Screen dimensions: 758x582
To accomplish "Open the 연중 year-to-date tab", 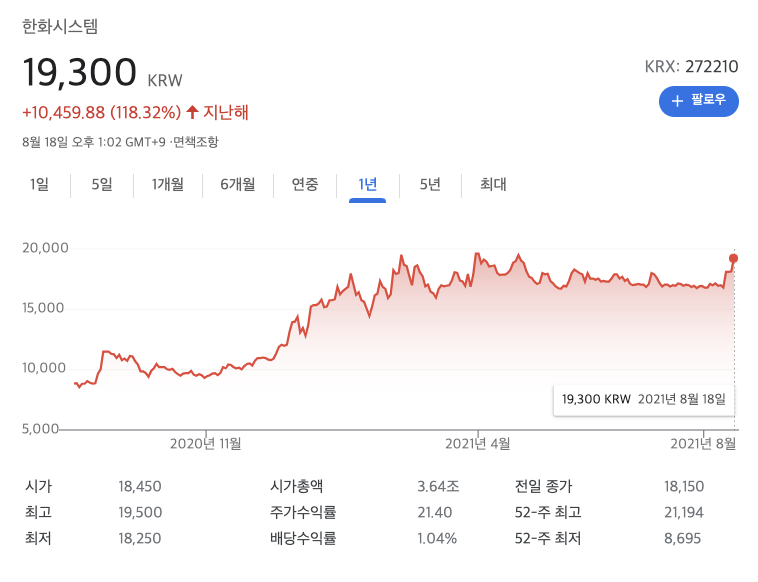I will pos(305,184).
